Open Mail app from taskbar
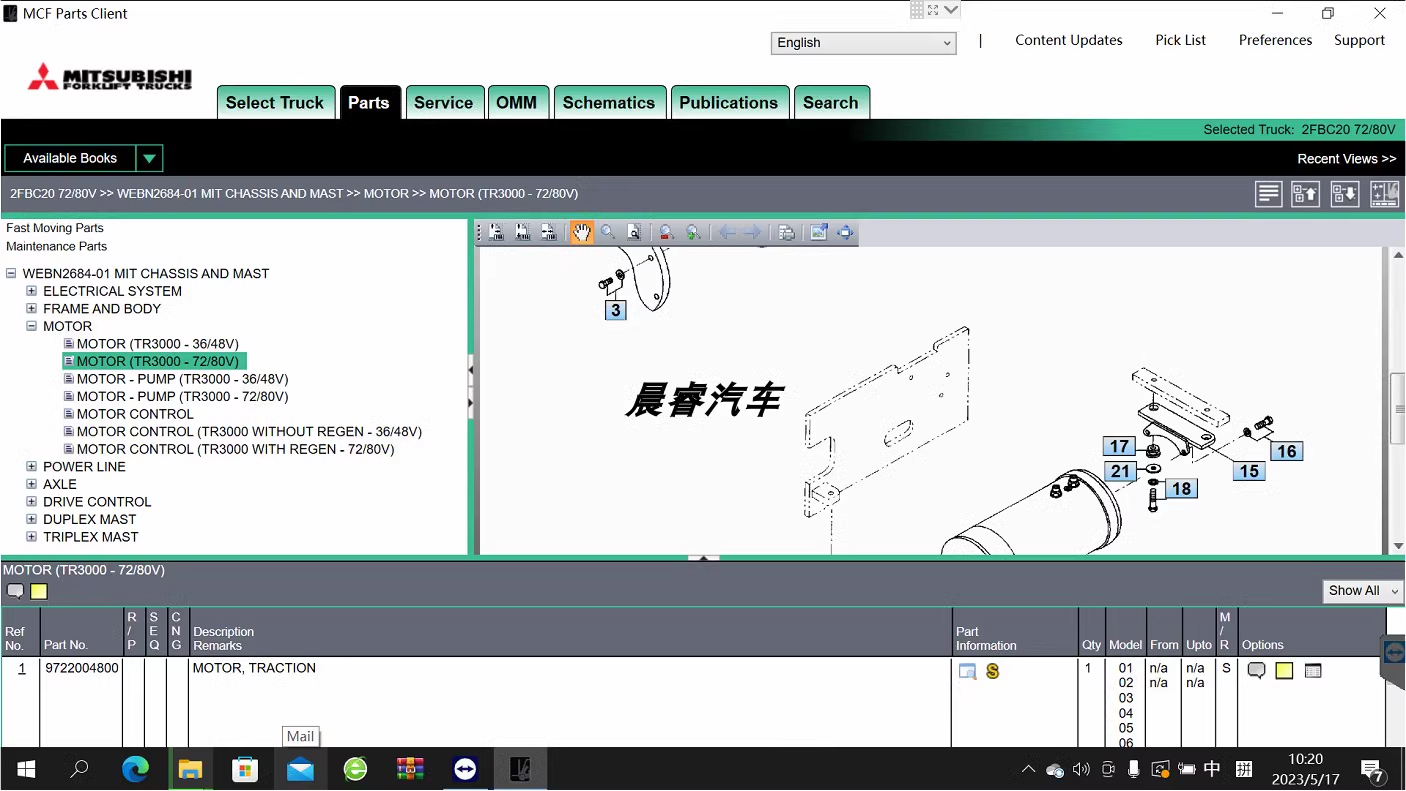 [300, 769]
